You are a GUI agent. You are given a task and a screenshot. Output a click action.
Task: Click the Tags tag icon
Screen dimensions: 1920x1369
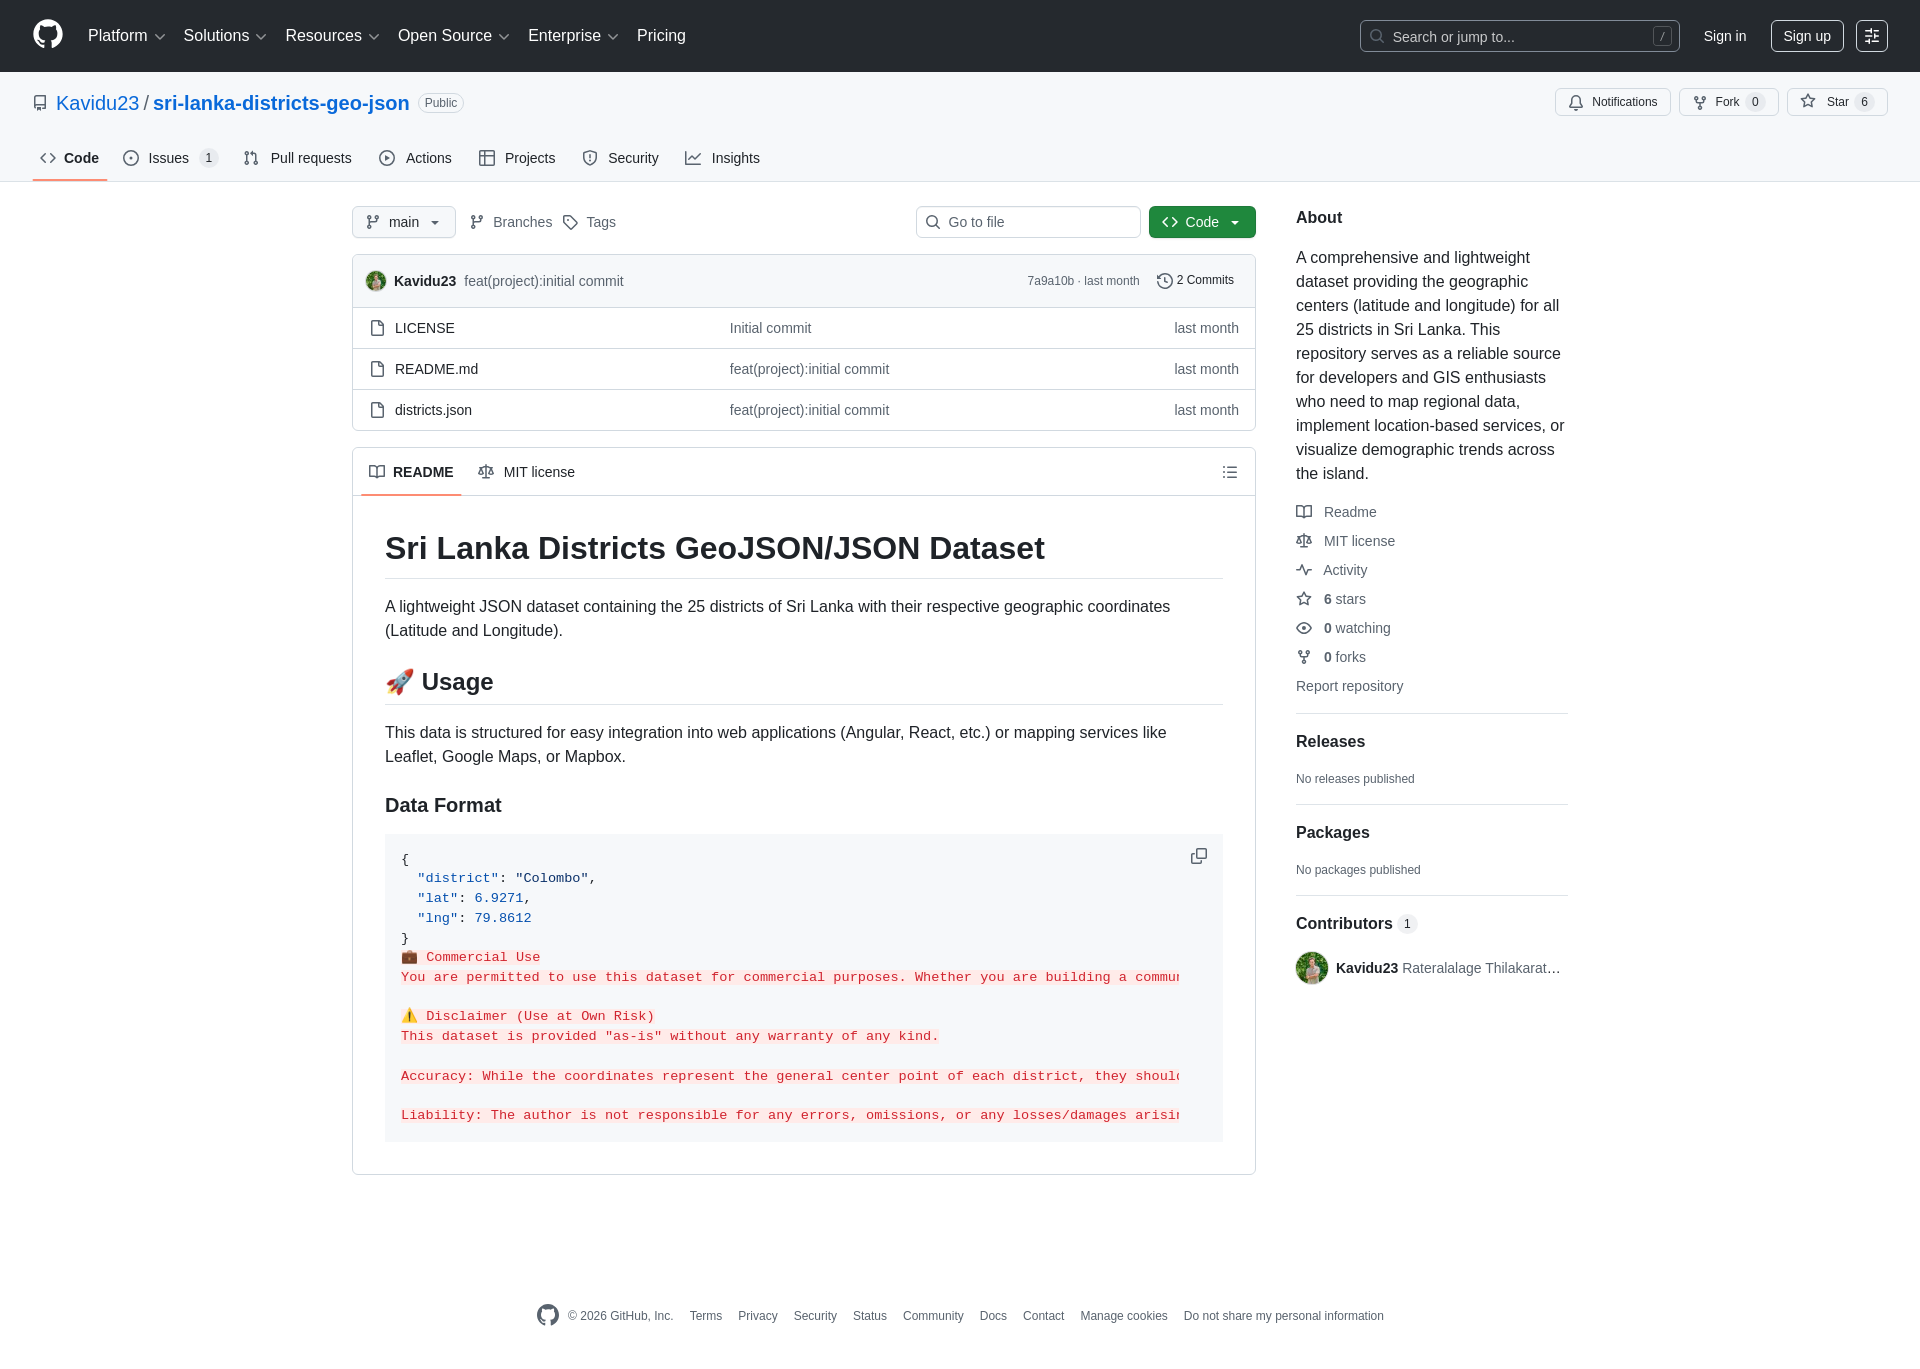tap(570, 222)
